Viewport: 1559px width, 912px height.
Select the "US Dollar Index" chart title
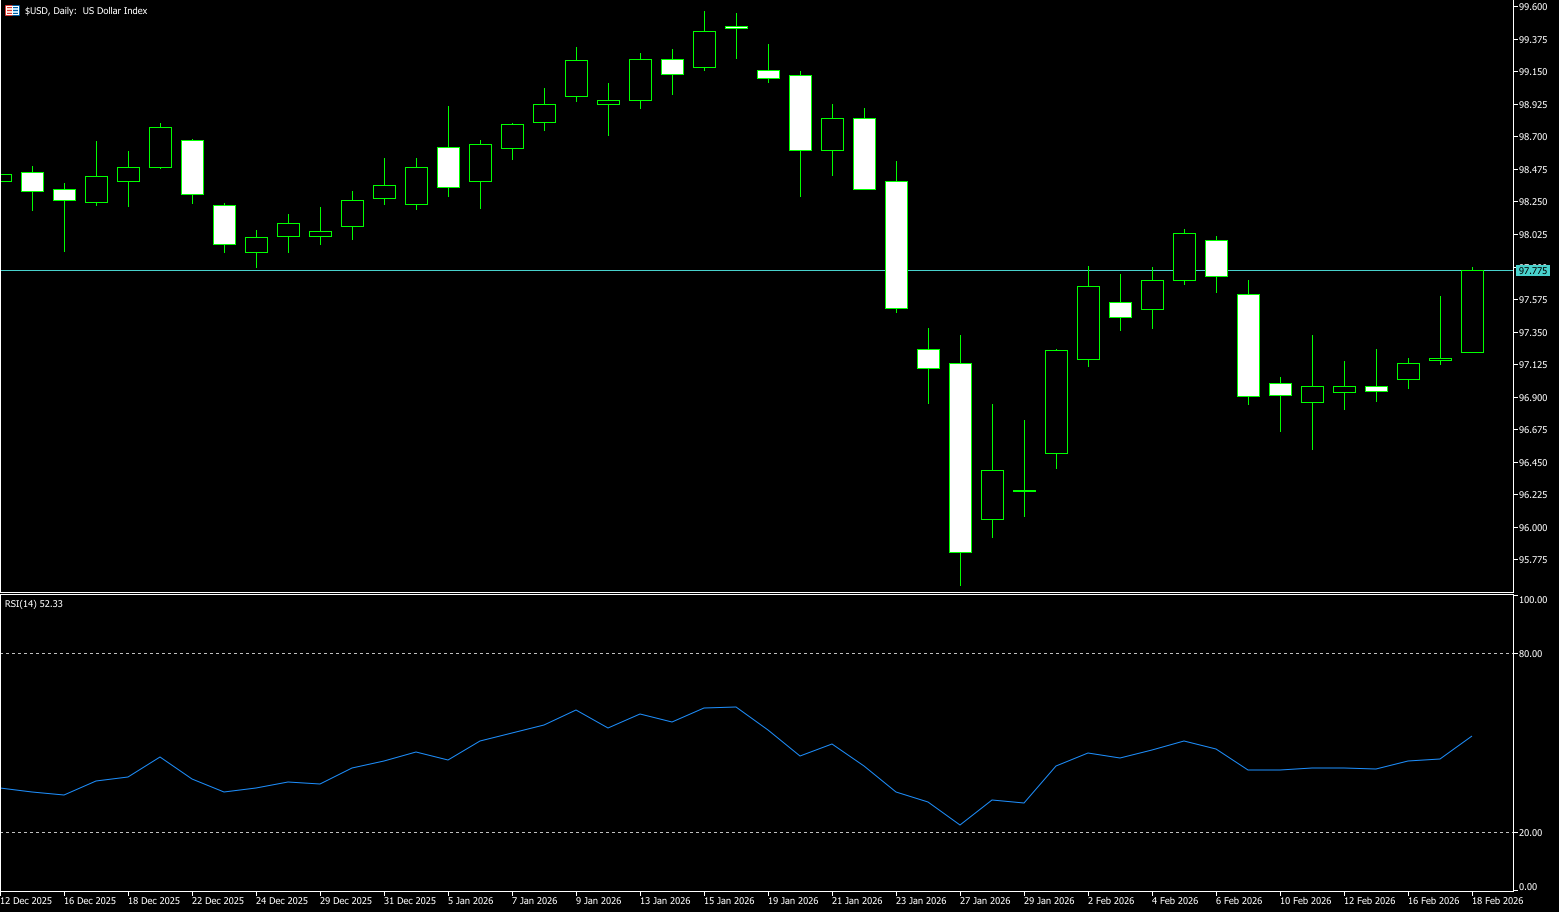coord(115,11)
